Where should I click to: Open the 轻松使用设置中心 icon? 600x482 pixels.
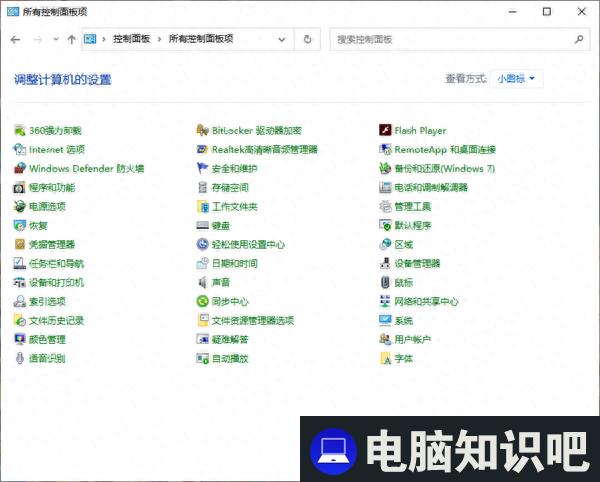point(202,244)
